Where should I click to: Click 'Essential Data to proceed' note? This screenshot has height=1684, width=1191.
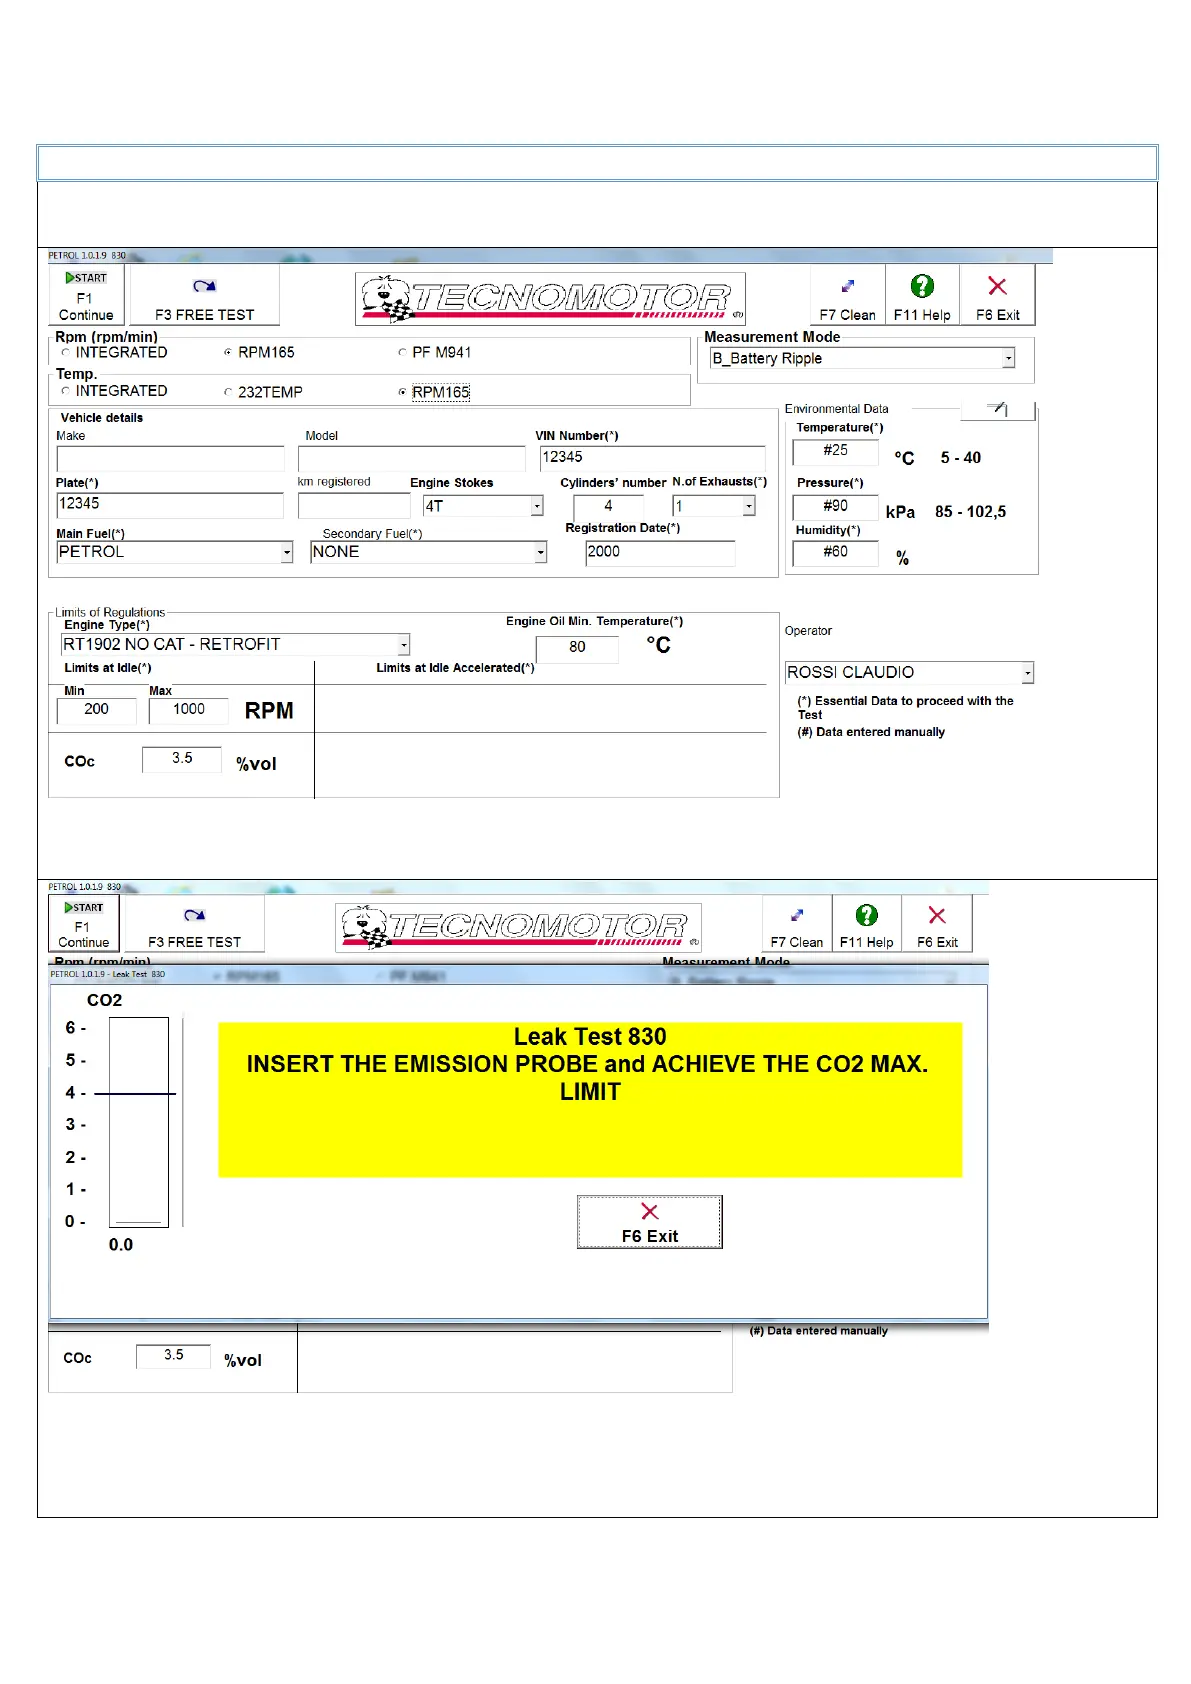(x=906, y=708)
